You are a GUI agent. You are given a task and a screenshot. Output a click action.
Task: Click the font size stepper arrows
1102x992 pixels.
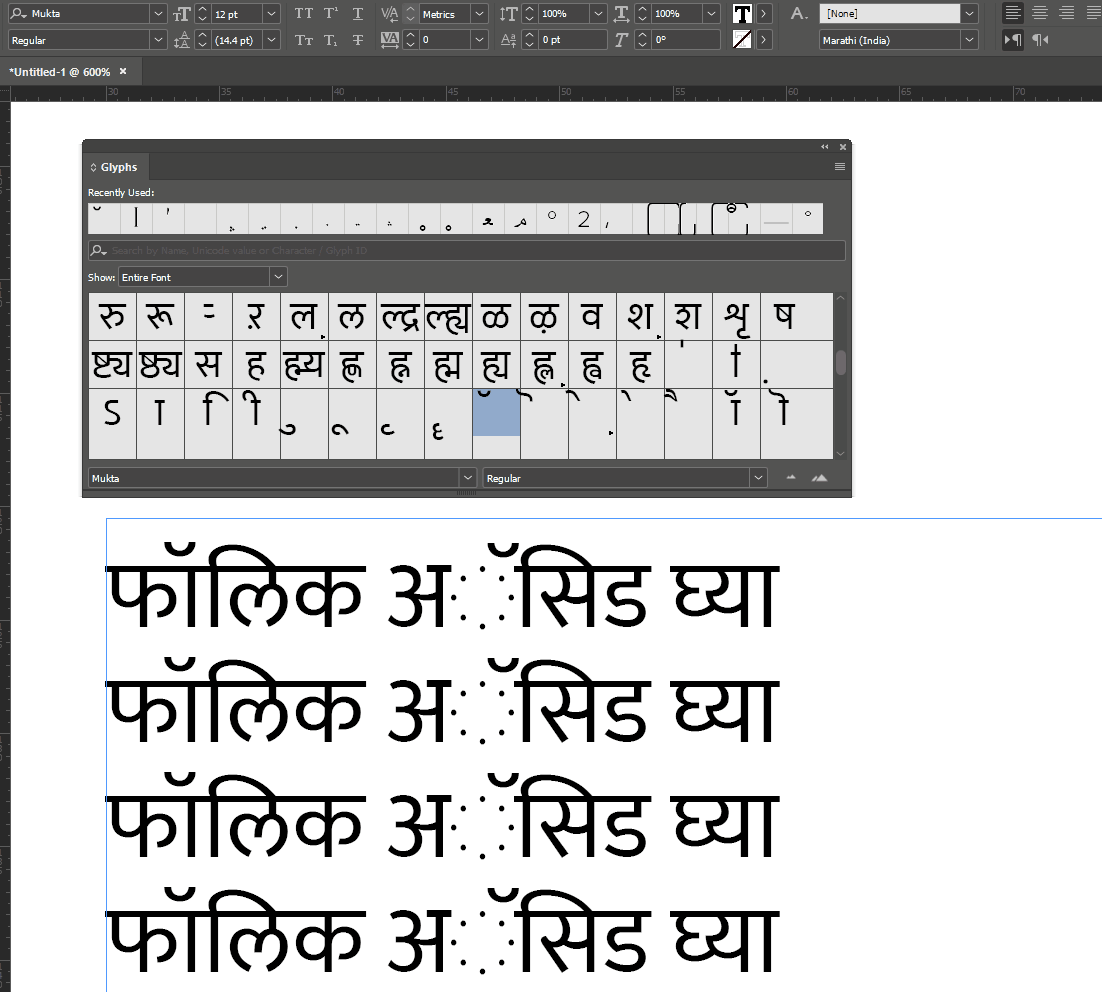click(x=202, y=13)
